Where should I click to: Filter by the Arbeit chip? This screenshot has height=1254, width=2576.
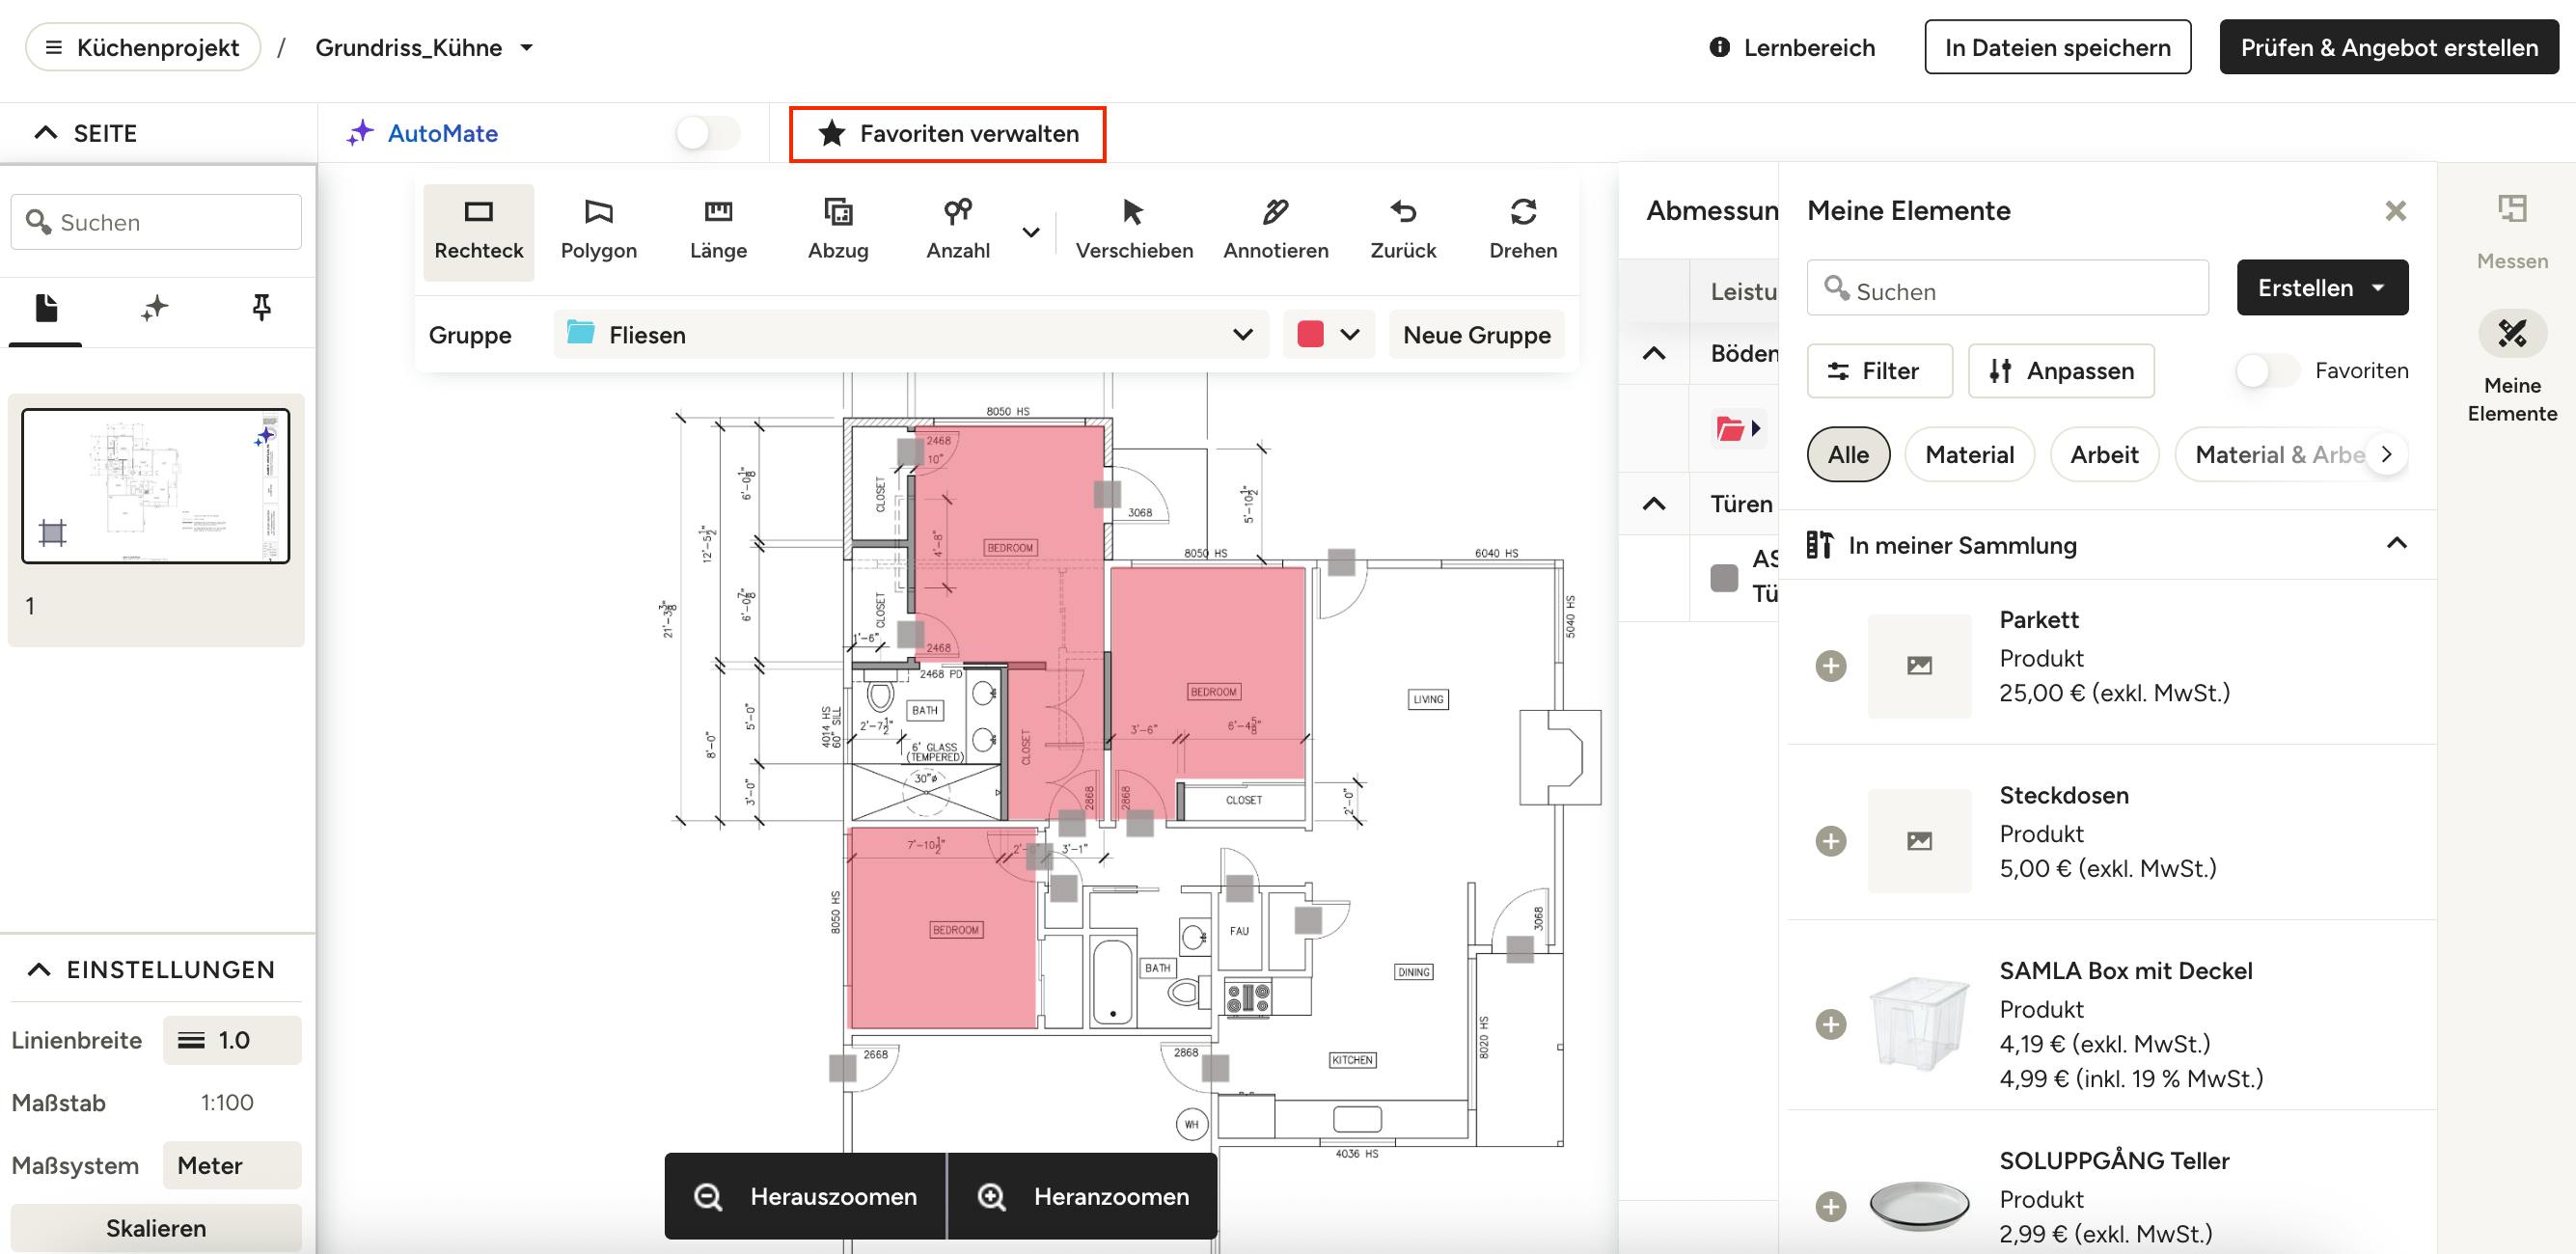(x=2104, y=454)
